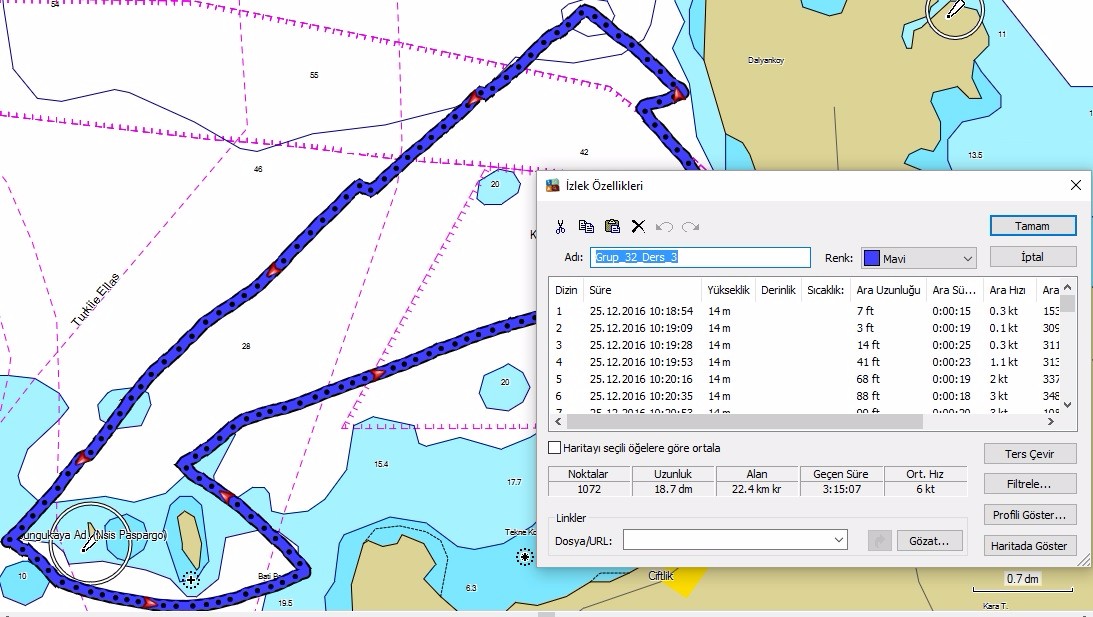This screenshot has width=1093, height=617.
Task: Expand the Dosya/URL combo box
Action: 839,540
